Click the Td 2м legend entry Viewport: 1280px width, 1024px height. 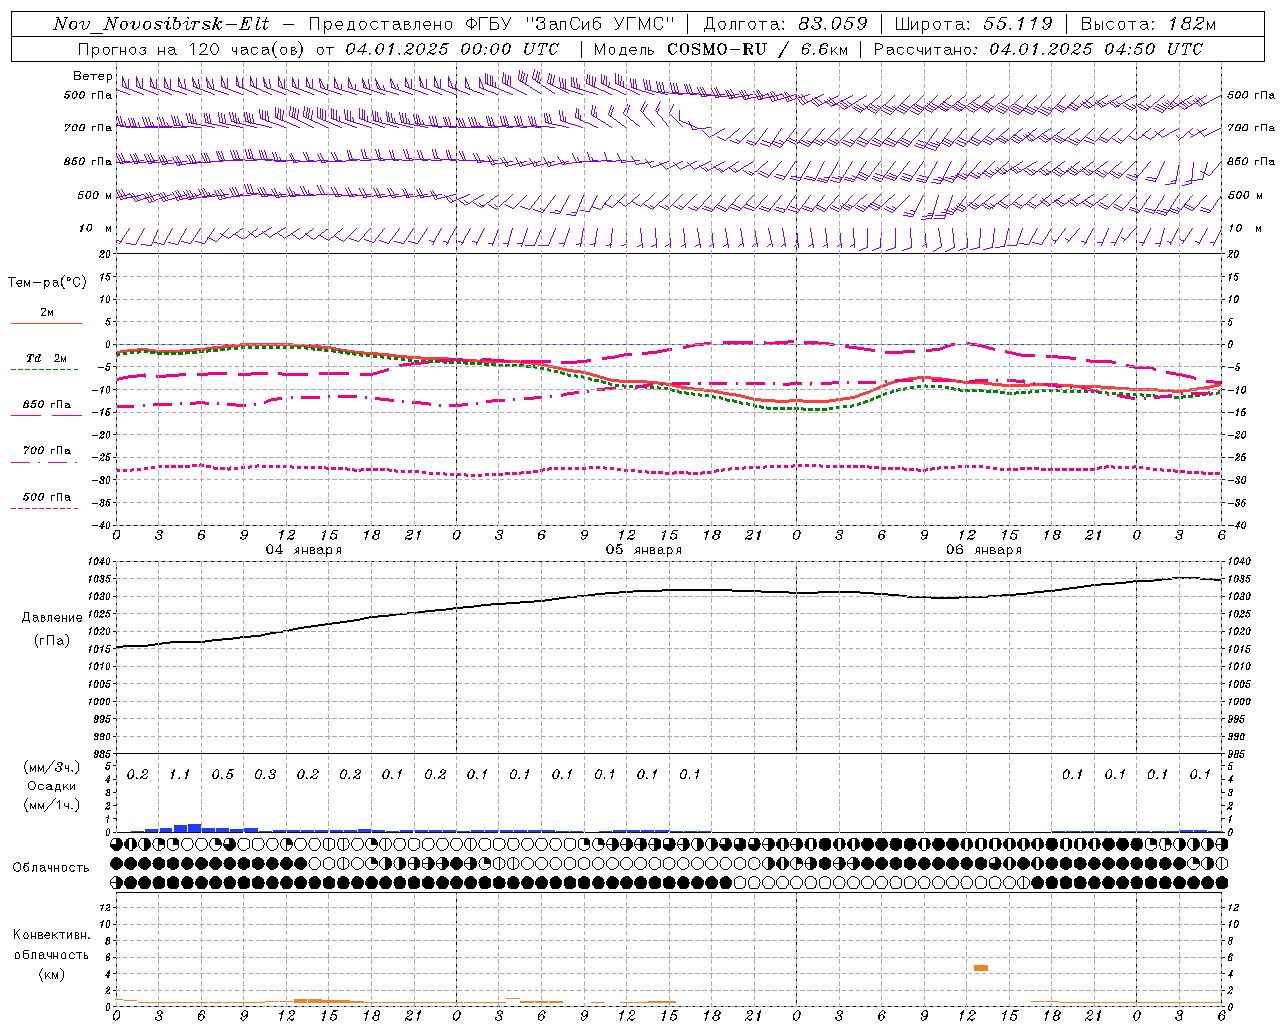click(x=46, y=363)
